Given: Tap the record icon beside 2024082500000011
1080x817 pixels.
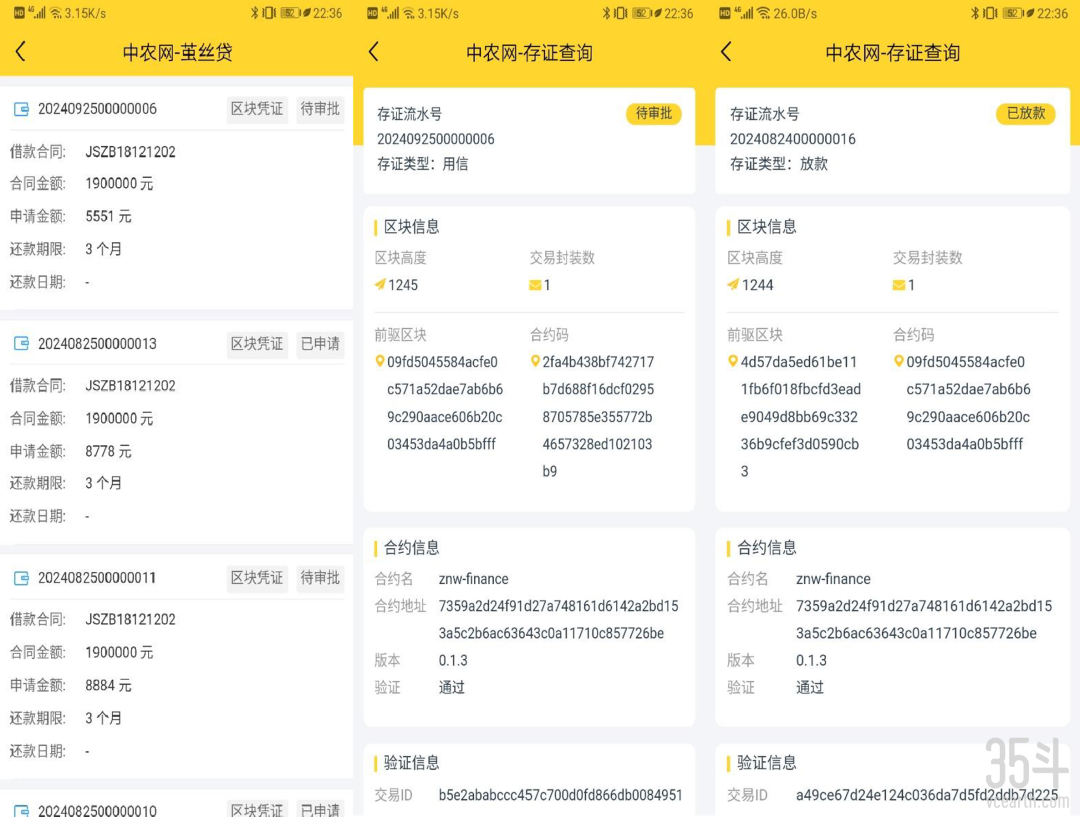Looking at the screenshot, I should [x=21, y=578].
